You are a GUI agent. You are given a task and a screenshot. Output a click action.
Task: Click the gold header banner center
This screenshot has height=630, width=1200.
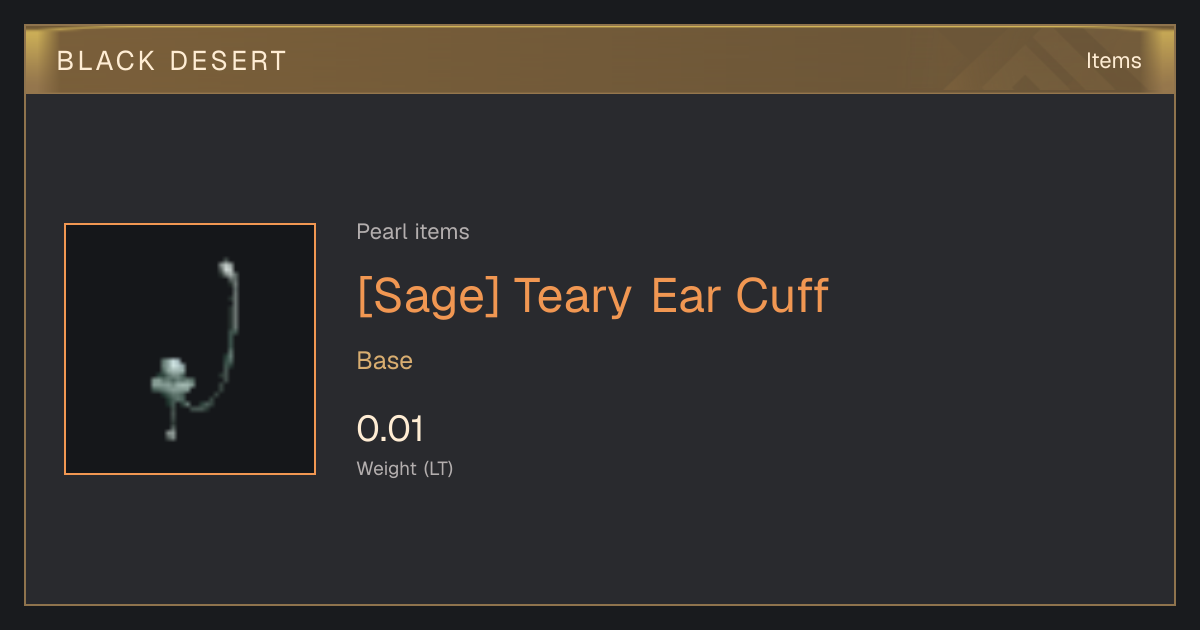coord(600,60)
